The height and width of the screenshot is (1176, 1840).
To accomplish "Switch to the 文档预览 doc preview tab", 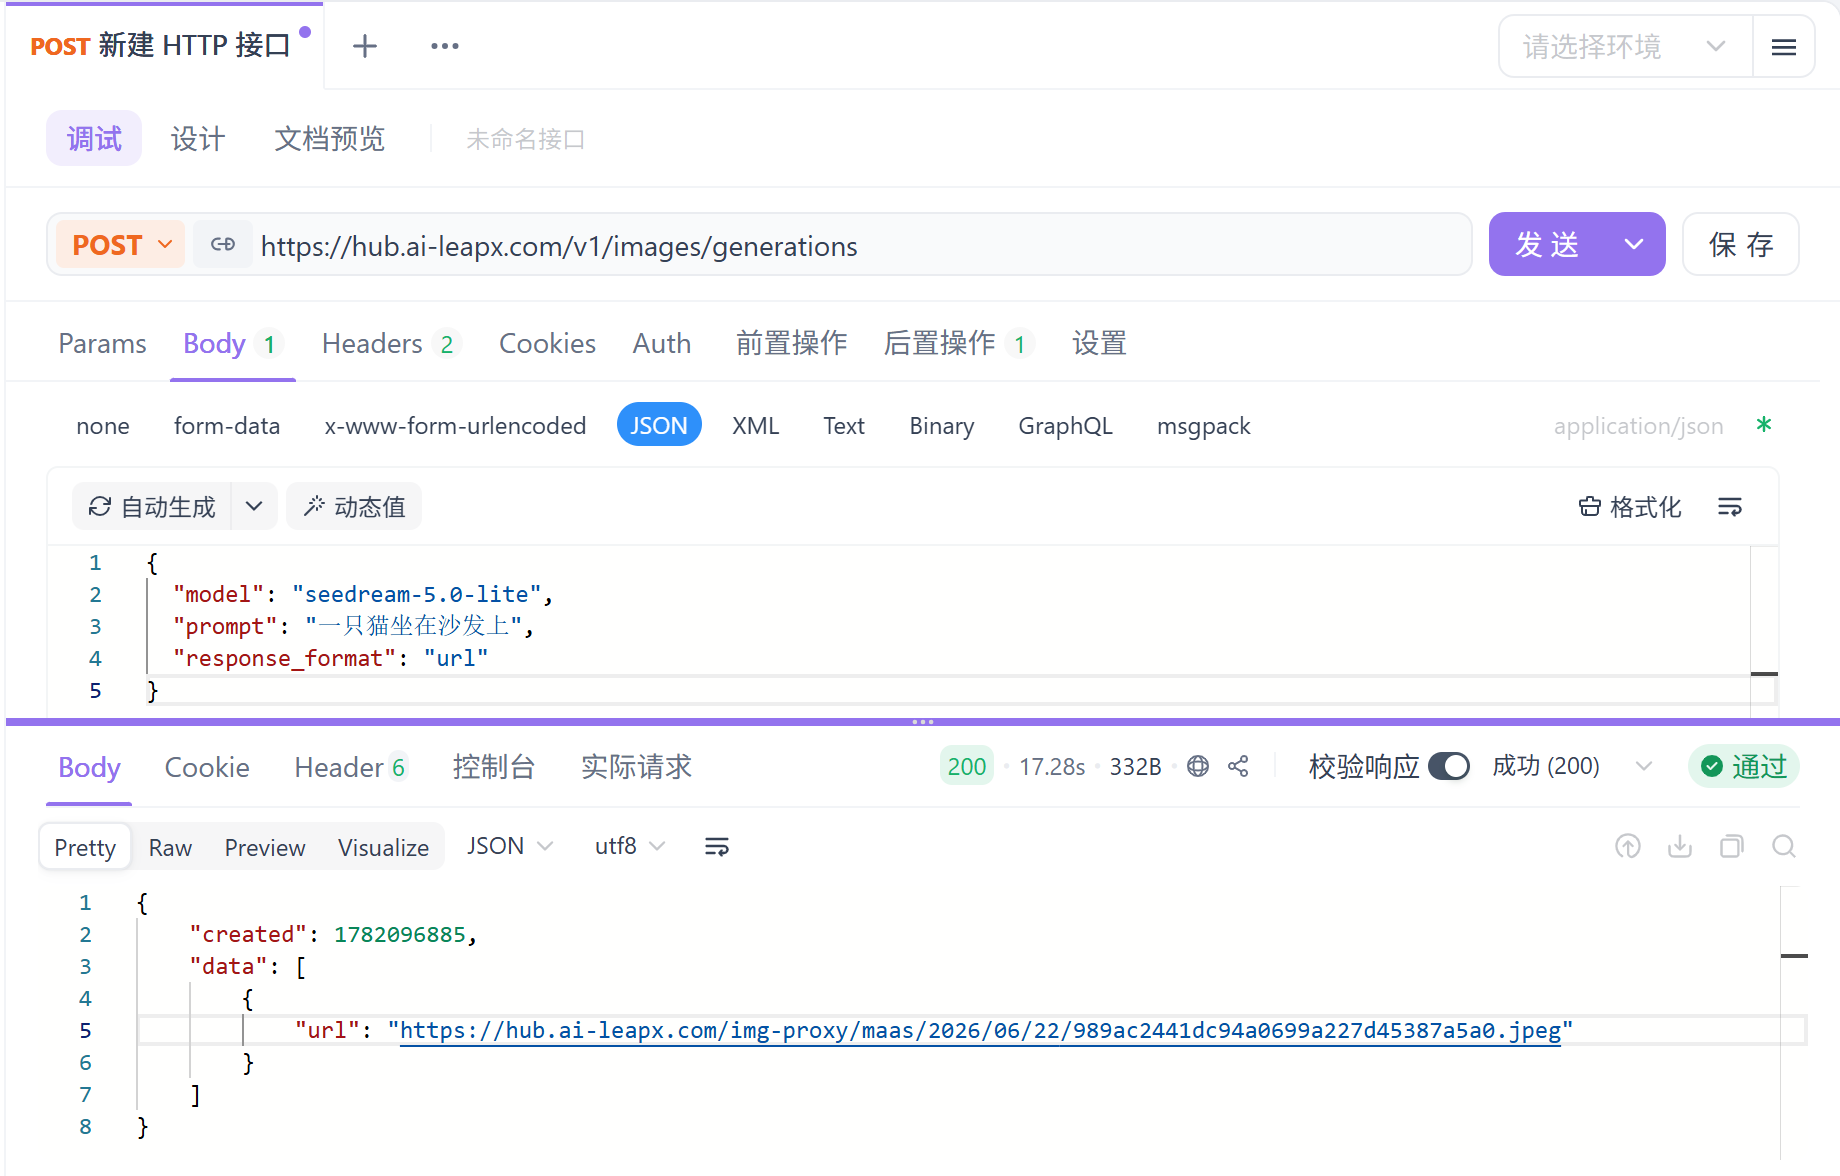I will pyautogui.click(x=329, y=139).
